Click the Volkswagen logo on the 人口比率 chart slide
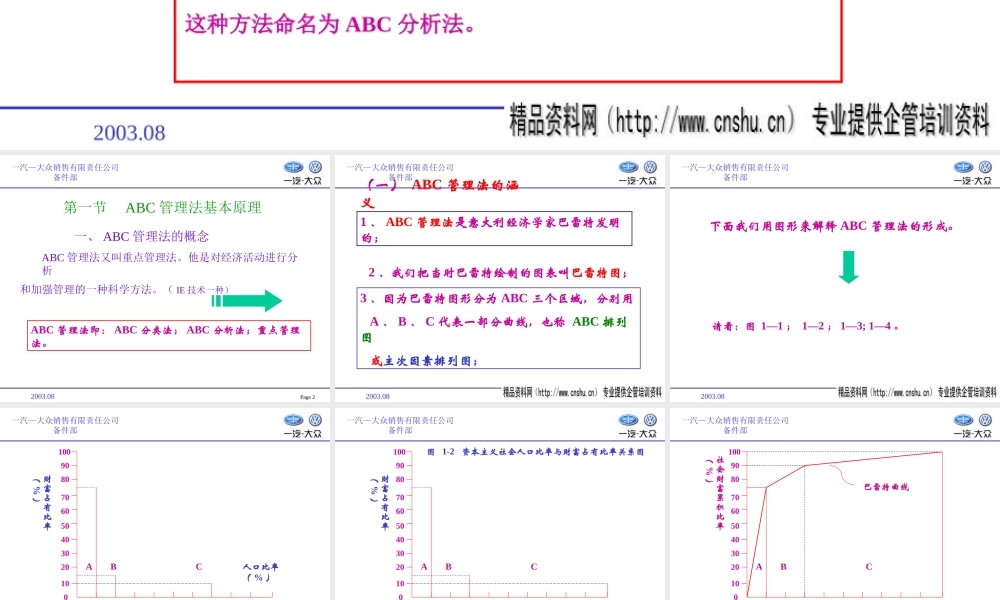 pos(315,420)
